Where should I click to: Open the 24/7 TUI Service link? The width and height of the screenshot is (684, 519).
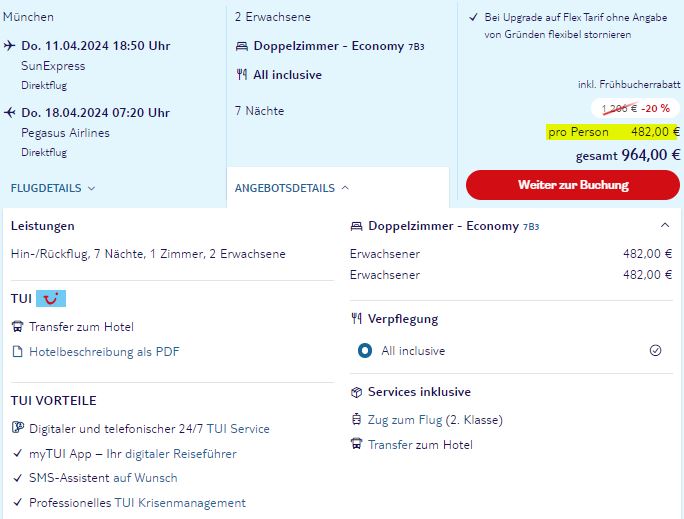coord(238,429)
